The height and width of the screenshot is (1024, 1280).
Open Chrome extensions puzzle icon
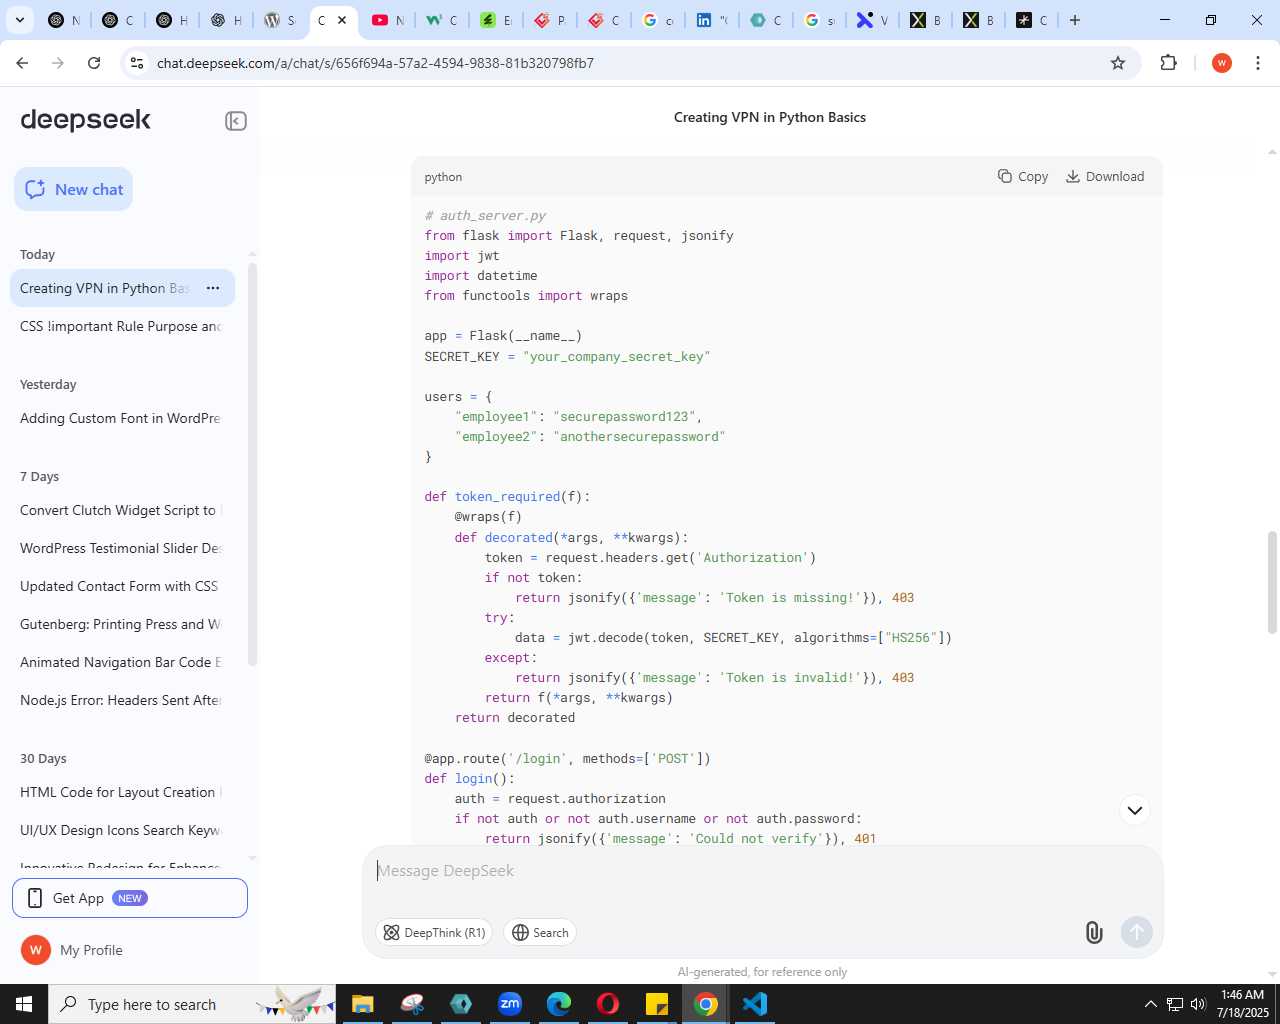1169,63
